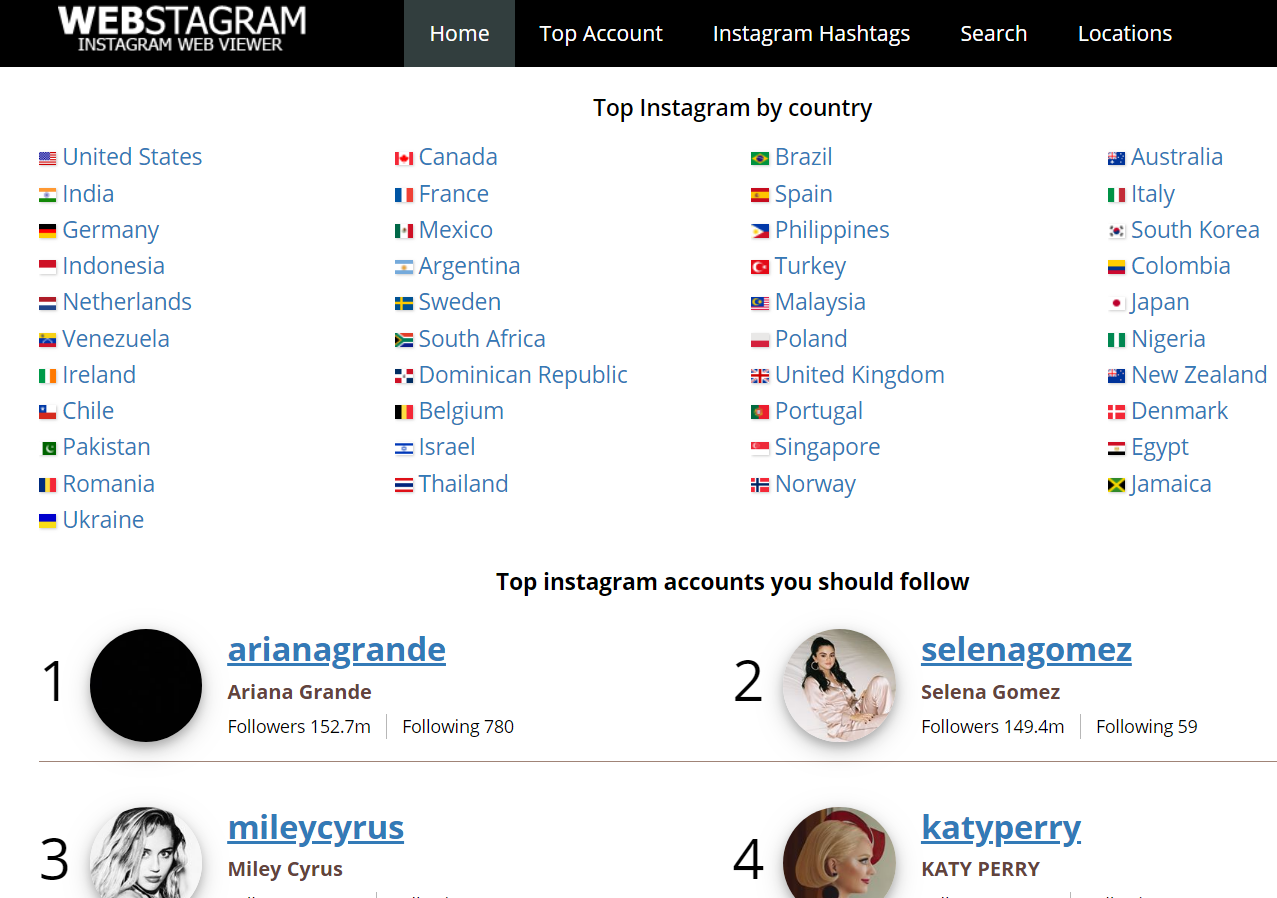The image size is (1277, 898).
Task: Click arianagrande's black profile picture
Action: pyautogui.click(x=146, y=685)
